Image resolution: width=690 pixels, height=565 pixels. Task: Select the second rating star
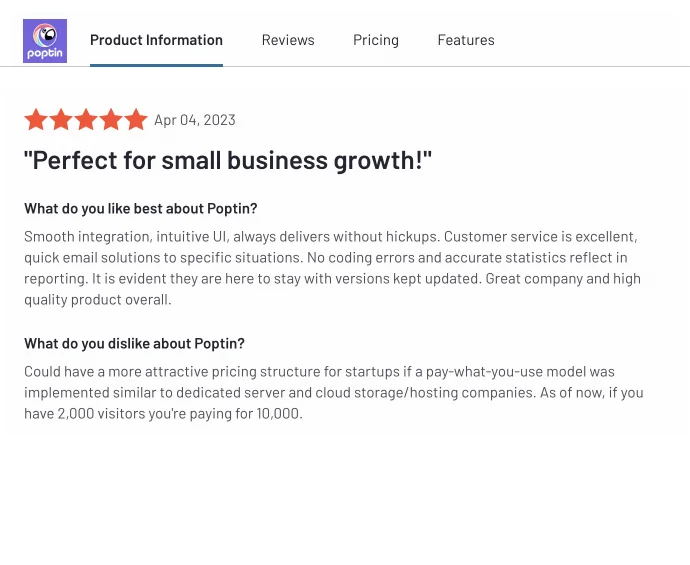click(61, 120)
